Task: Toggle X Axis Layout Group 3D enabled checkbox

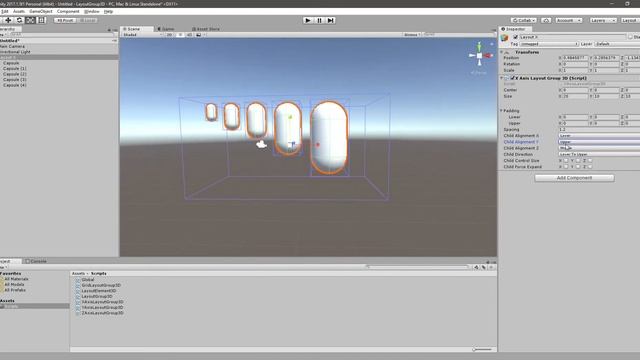Action: 513,78
